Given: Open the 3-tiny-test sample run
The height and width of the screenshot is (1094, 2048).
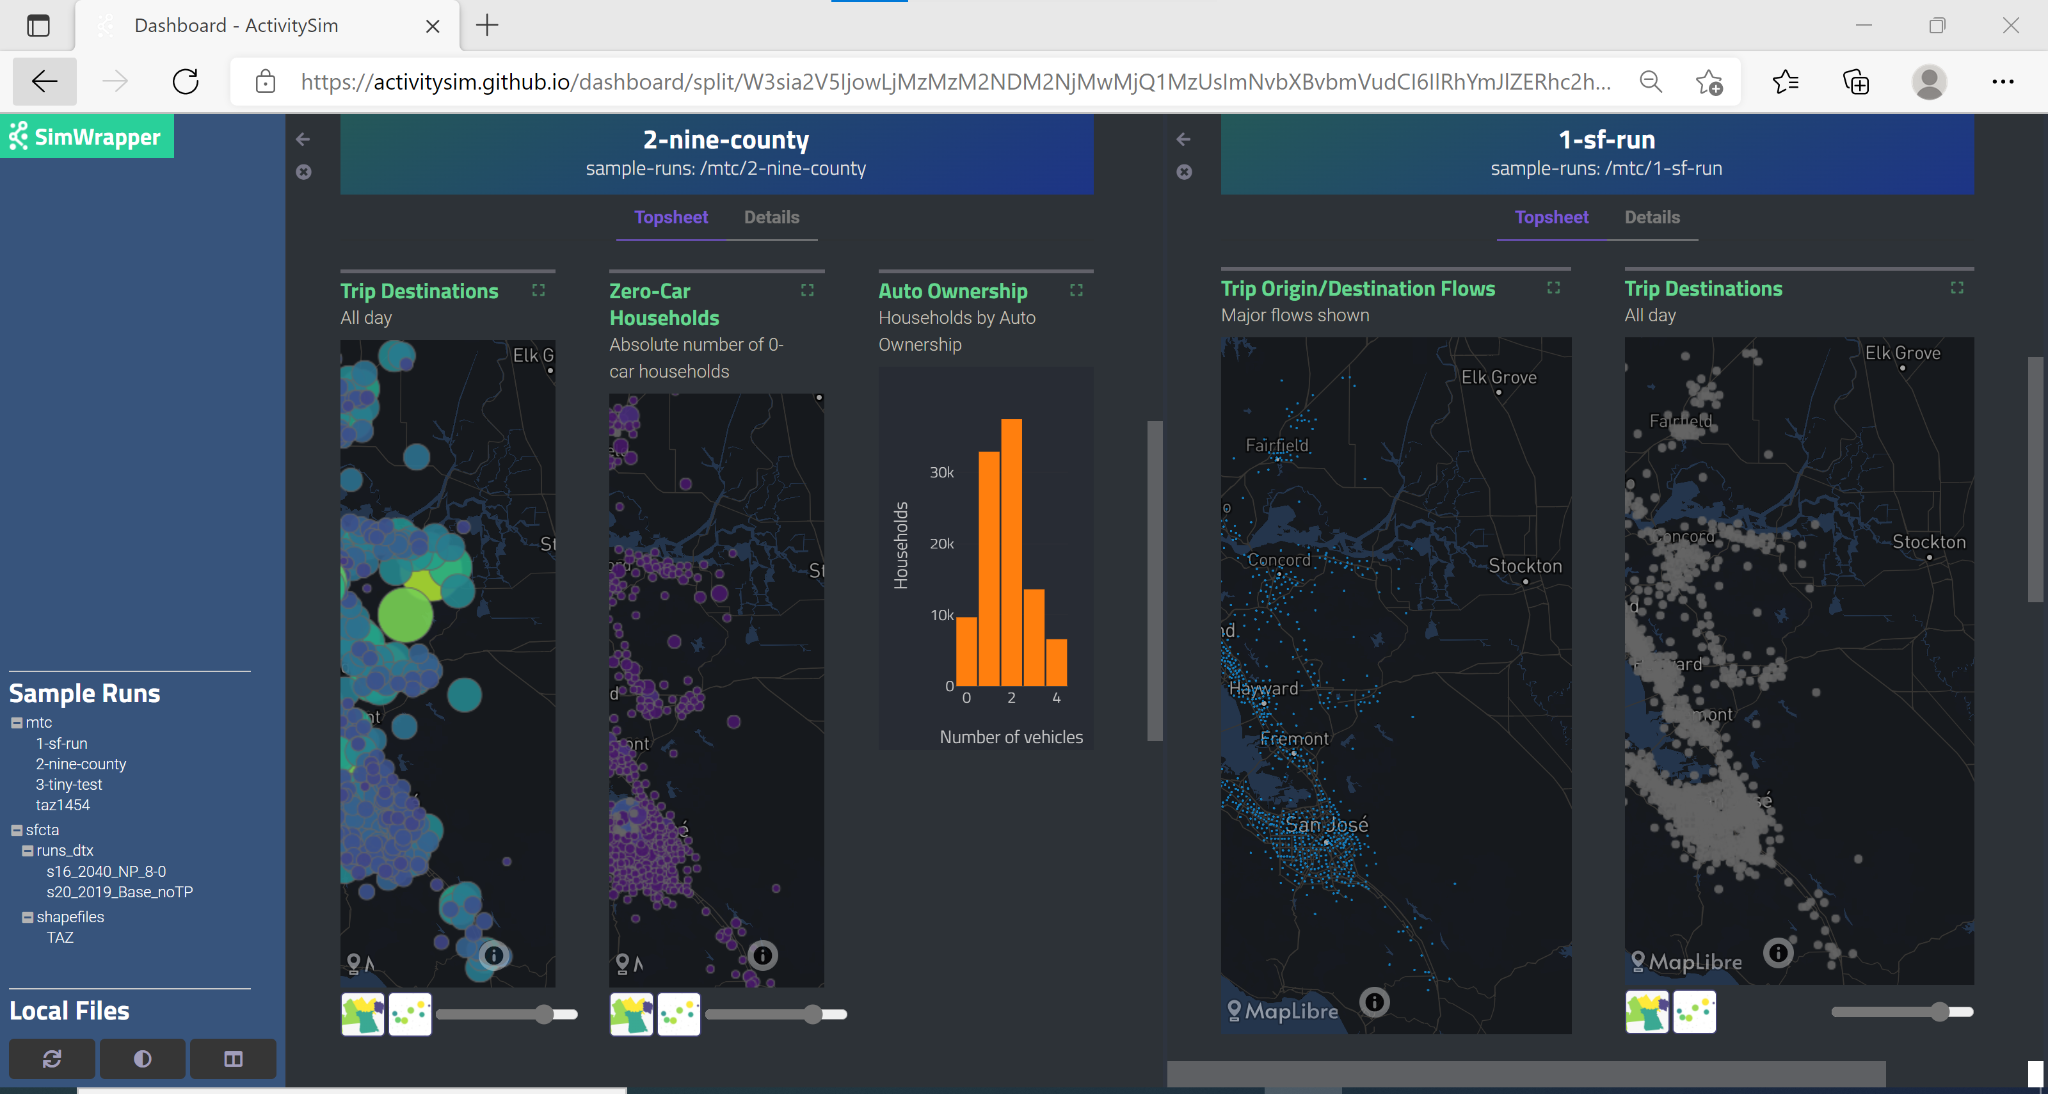Looking at the screenshot, I should click(x=69, y=785).
